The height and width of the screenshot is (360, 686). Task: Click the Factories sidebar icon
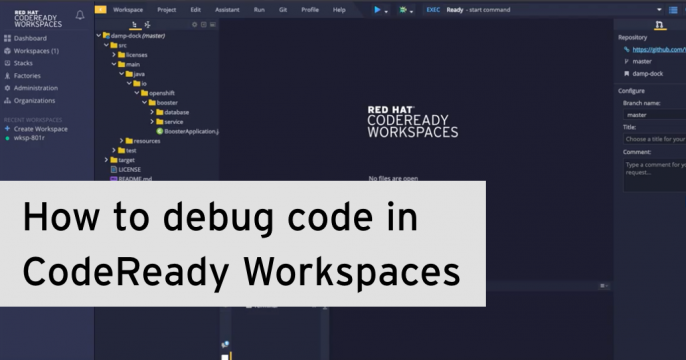7,76
